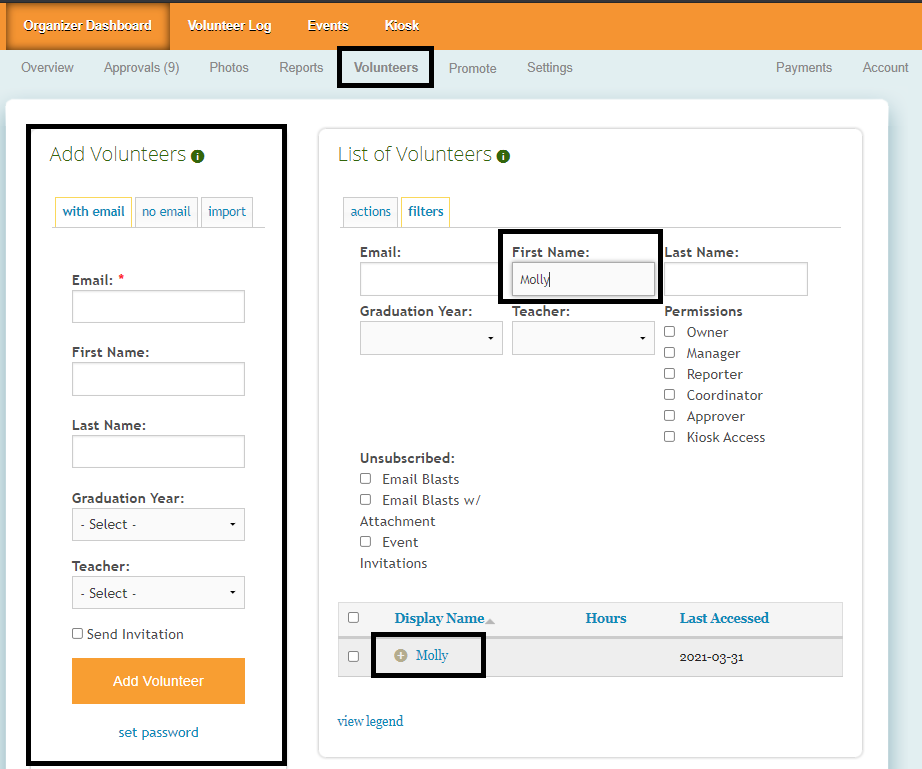Image resolution: width=922 pixels, height=769 pixels.
Task: Open Kiosk tab
Action: point(402,26)
